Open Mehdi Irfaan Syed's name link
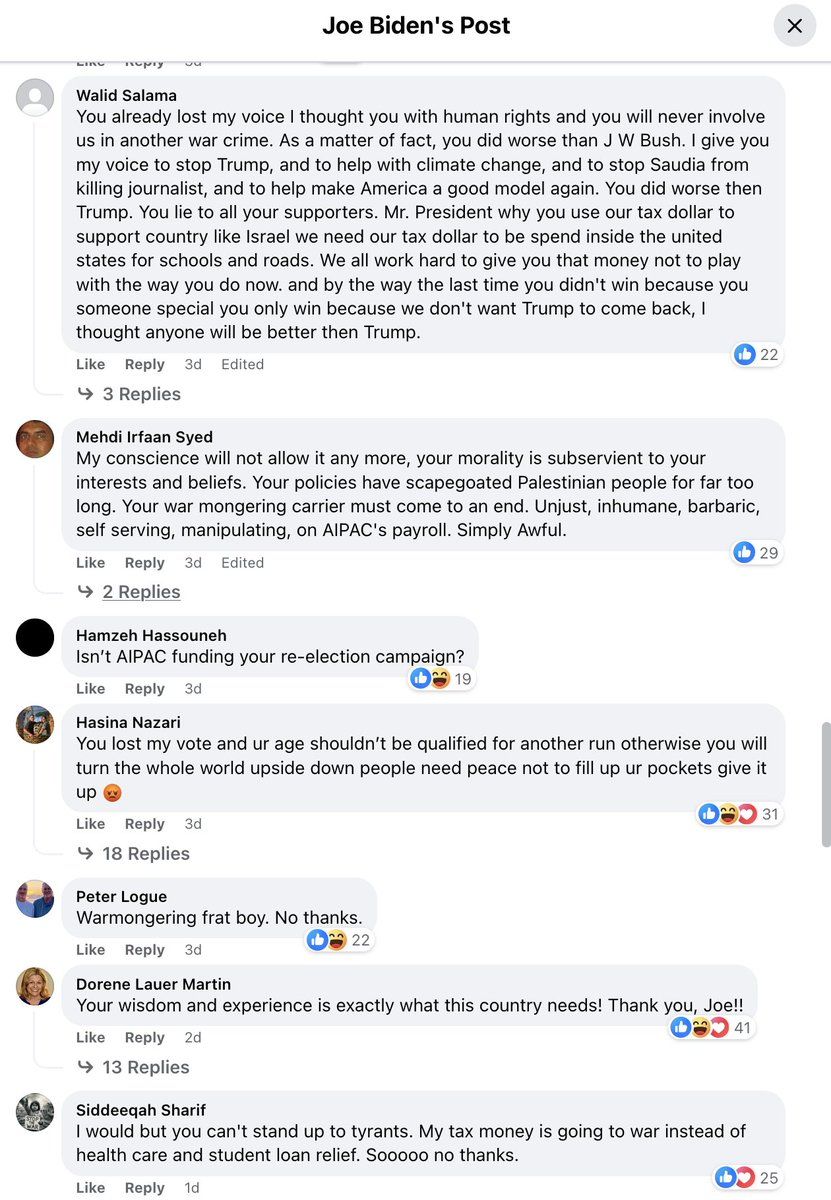The height and width of the screenshot is (1200, 831). click(144, 437)
